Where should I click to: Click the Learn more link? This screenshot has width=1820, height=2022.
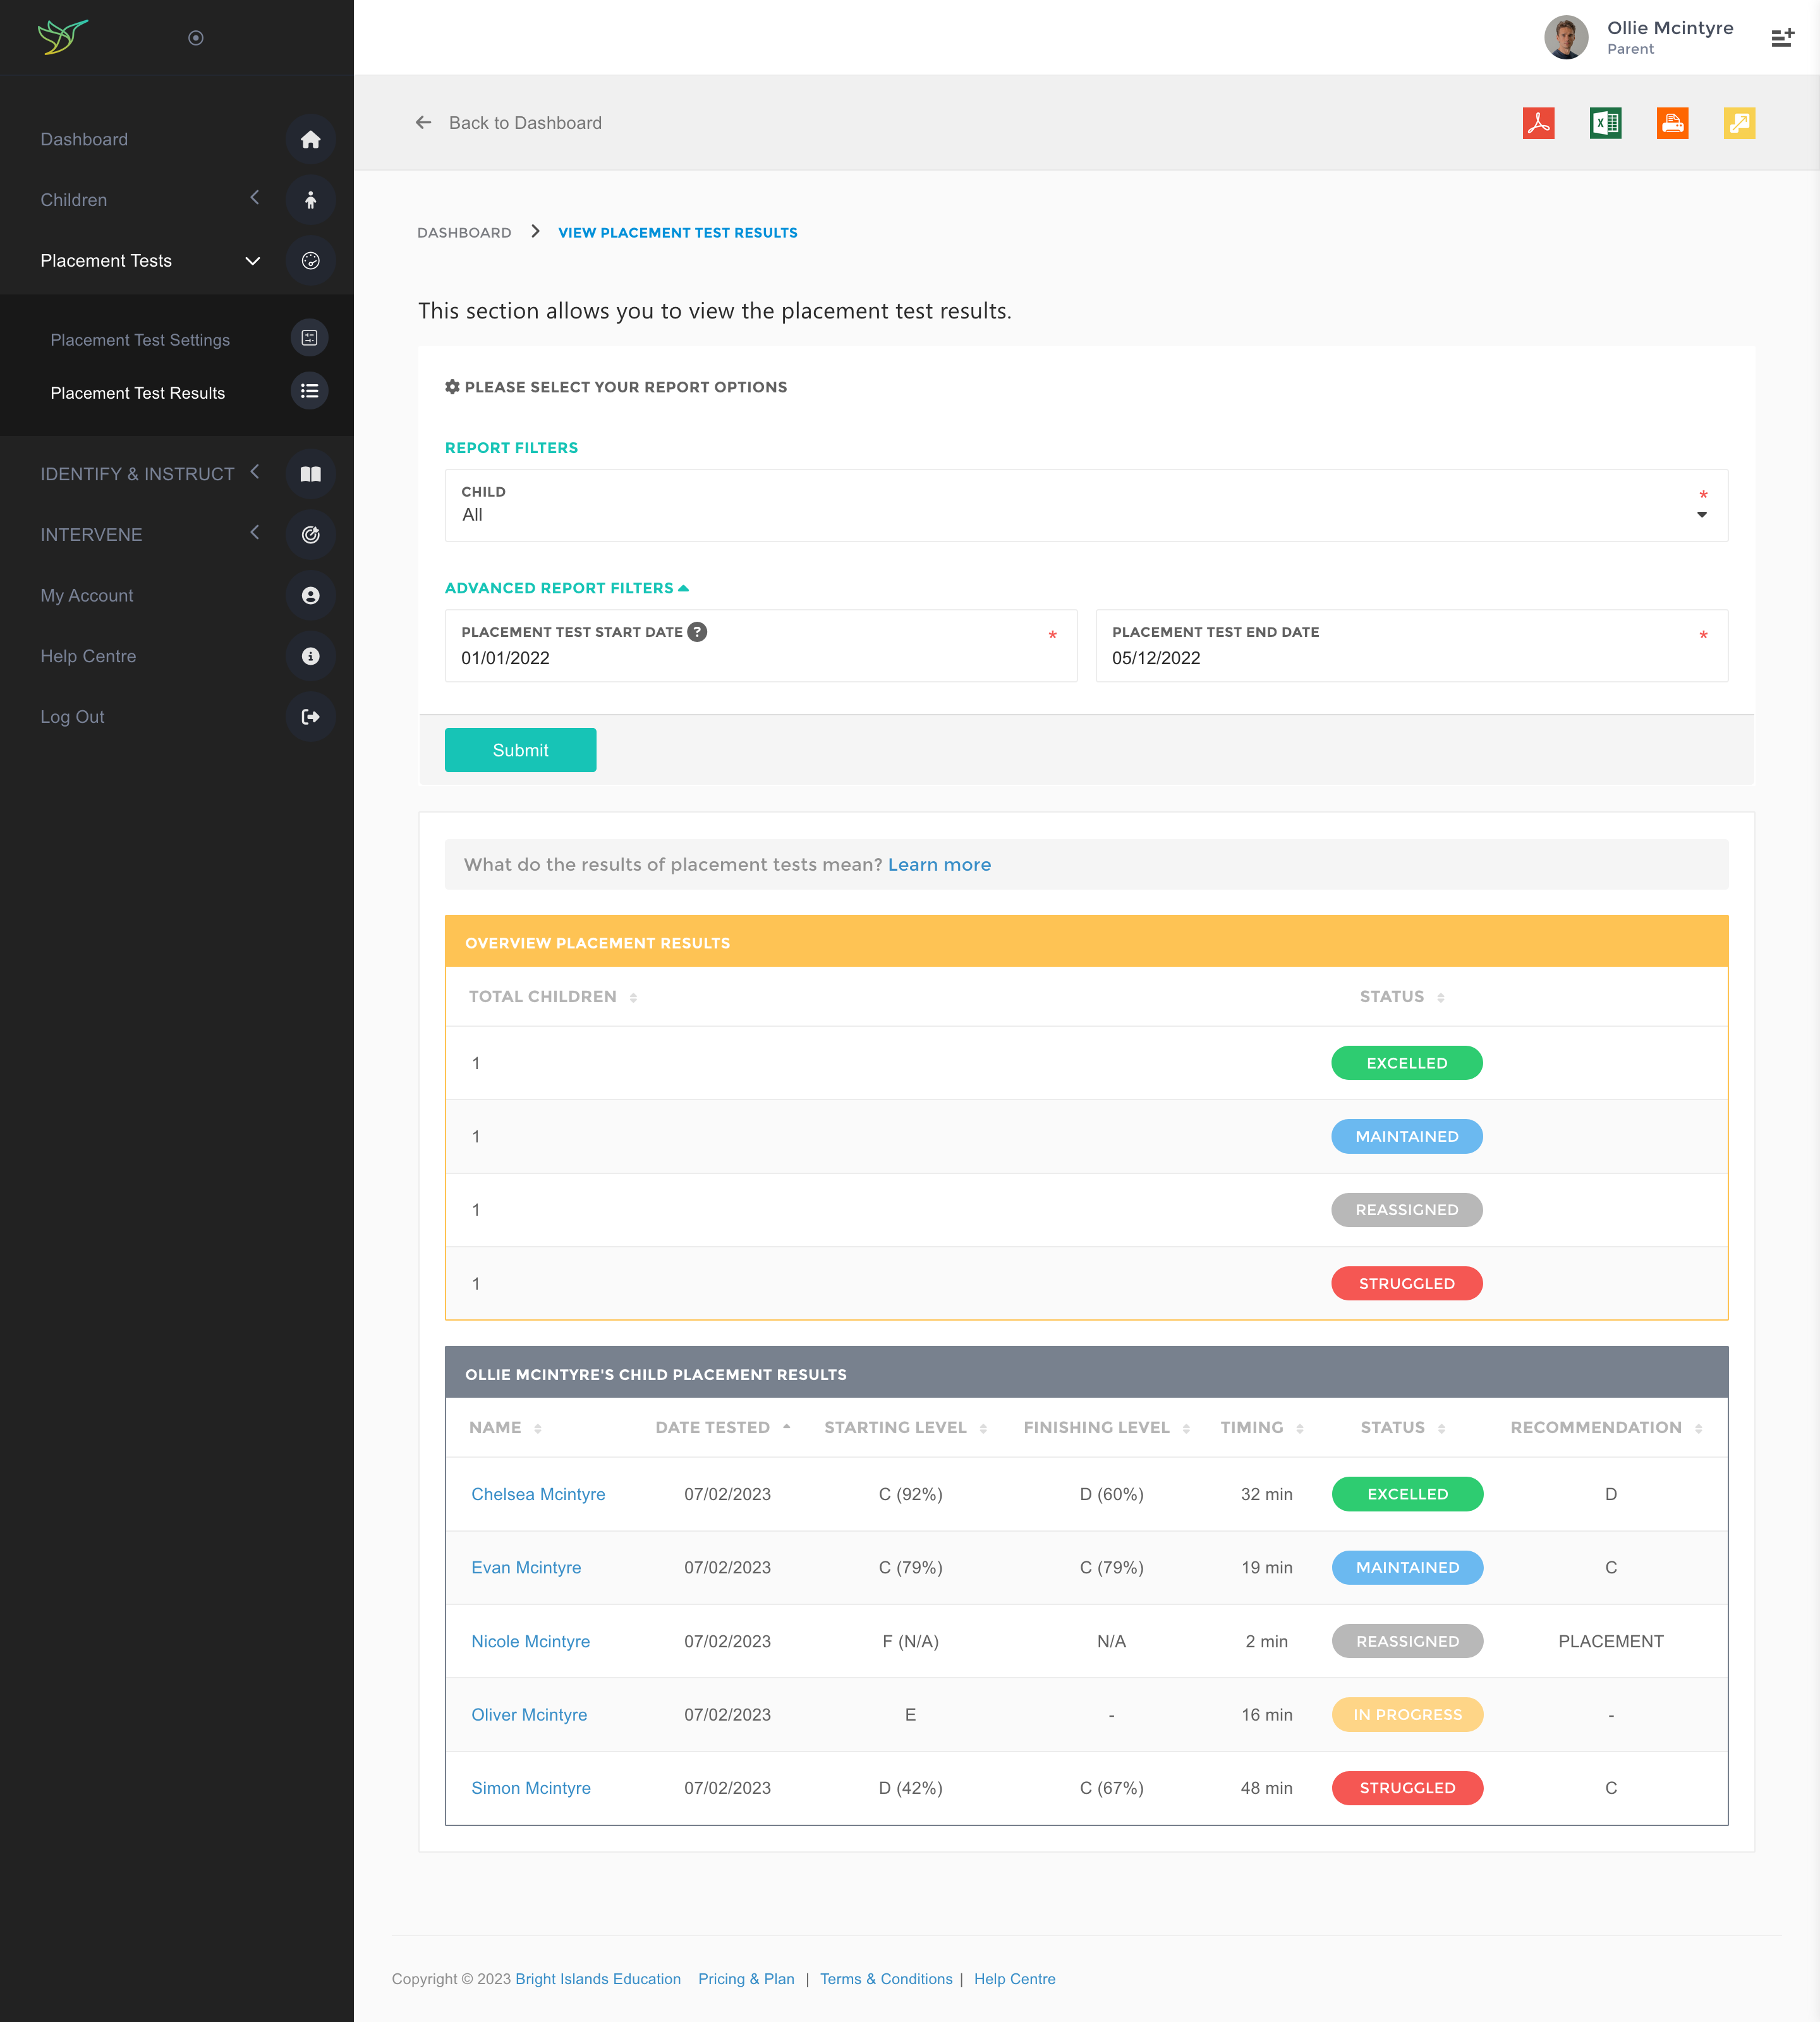tap(939, 865)
